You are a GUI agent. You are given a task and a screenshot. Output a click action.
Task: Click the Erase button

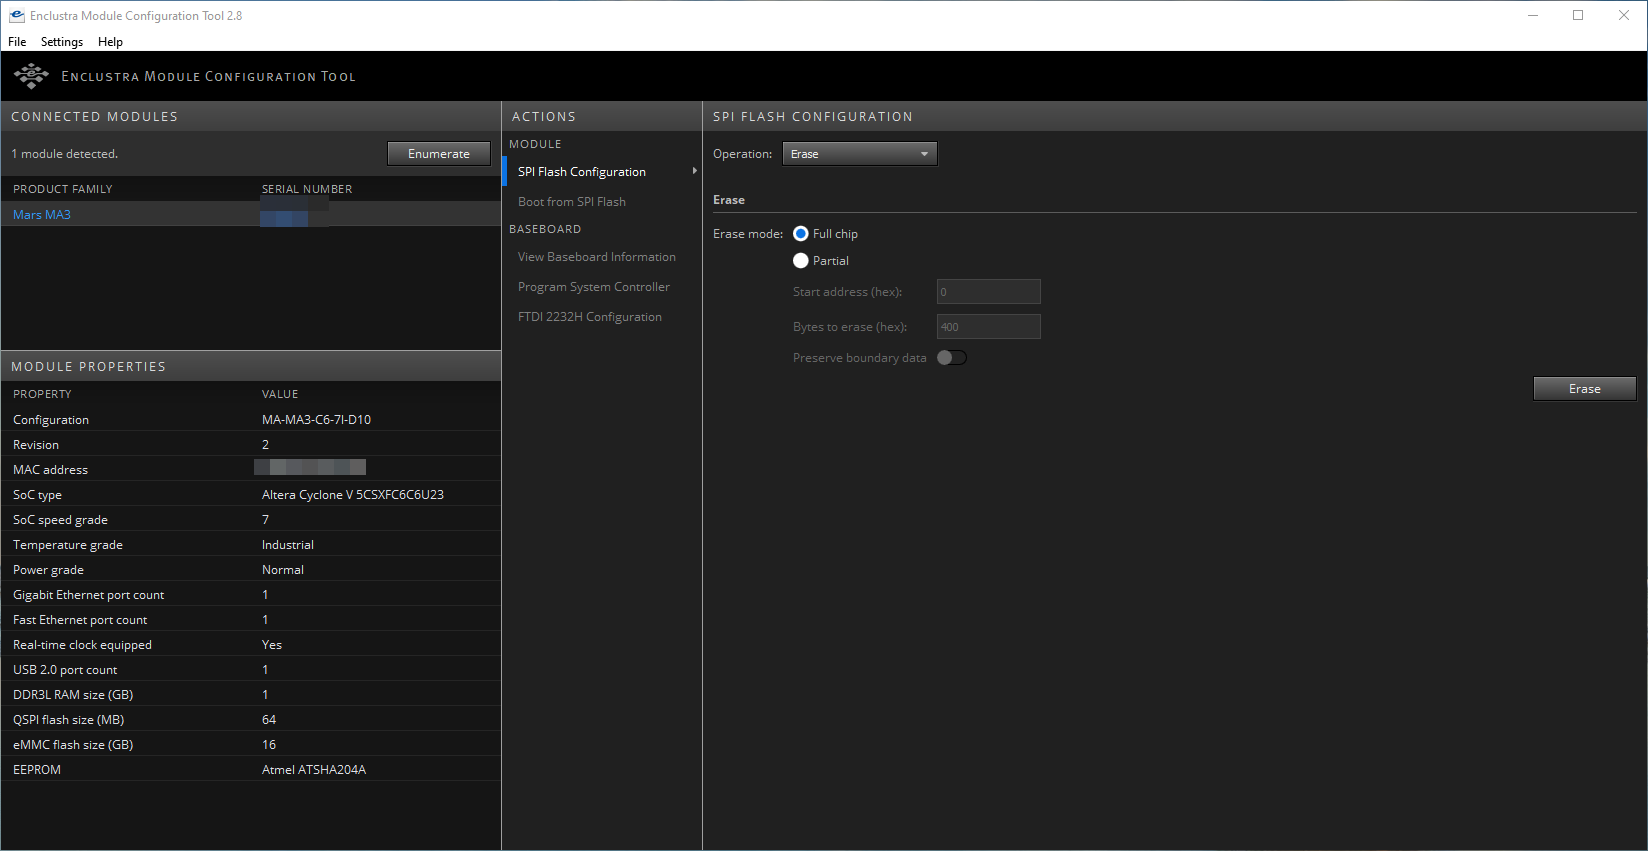click(x=1585, y=389)
